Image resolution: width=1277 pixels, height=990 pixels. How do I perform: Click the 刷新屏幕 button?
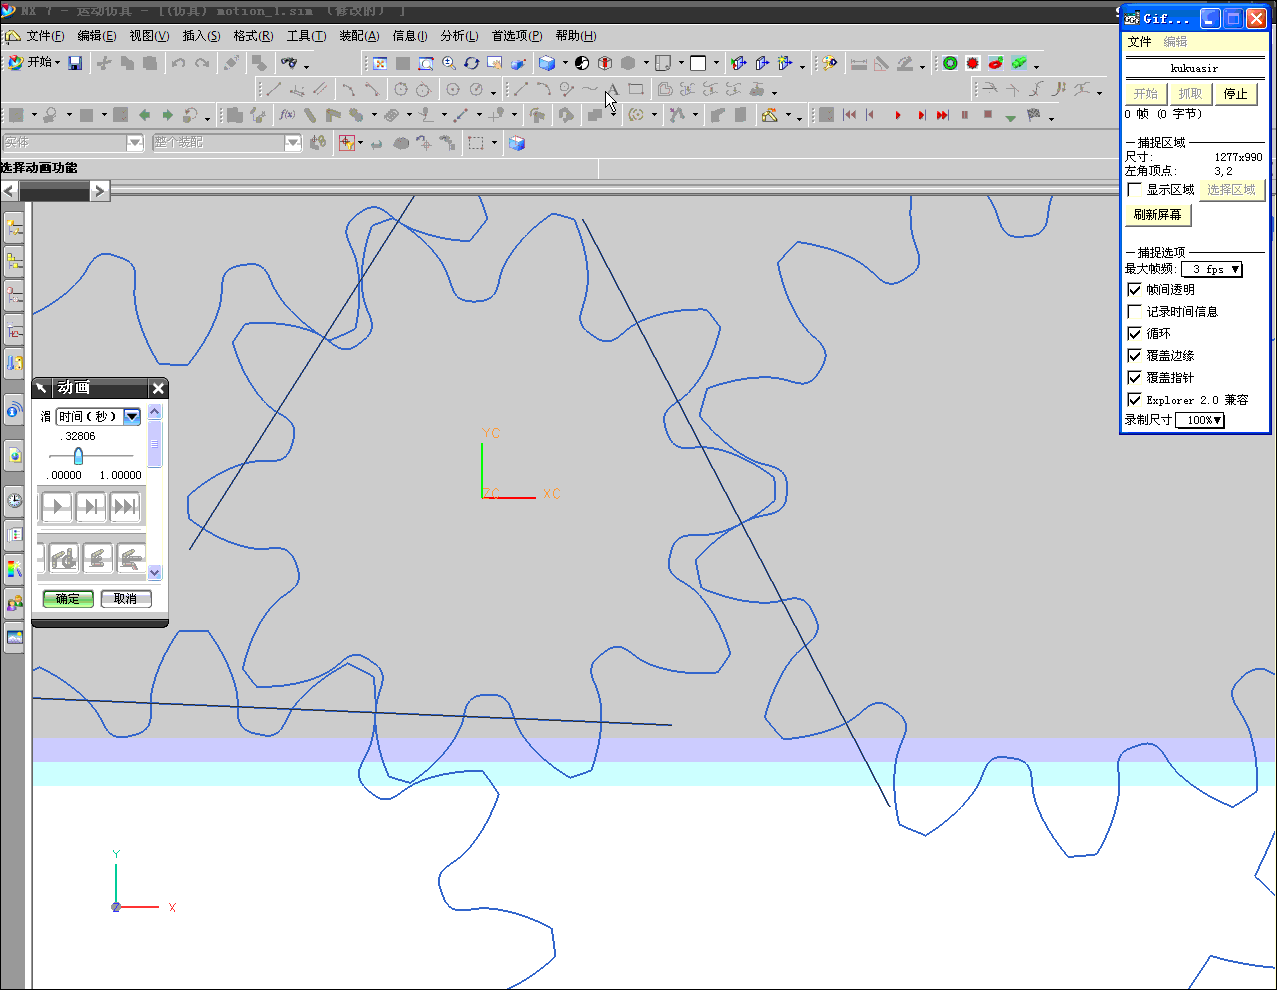1158,215
